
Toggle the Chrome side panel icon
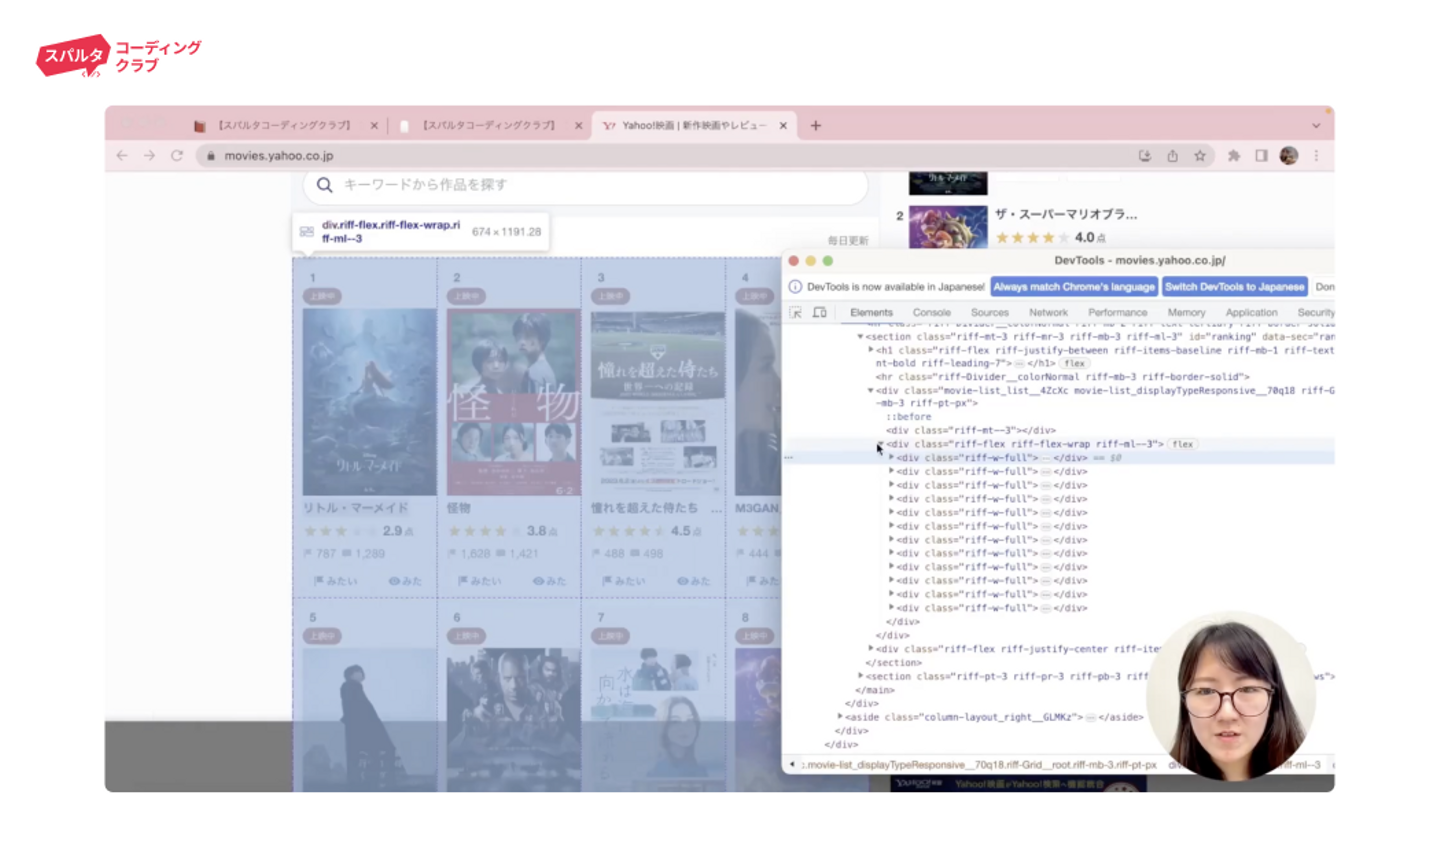pyautogui.click(x=1261, y=156)
